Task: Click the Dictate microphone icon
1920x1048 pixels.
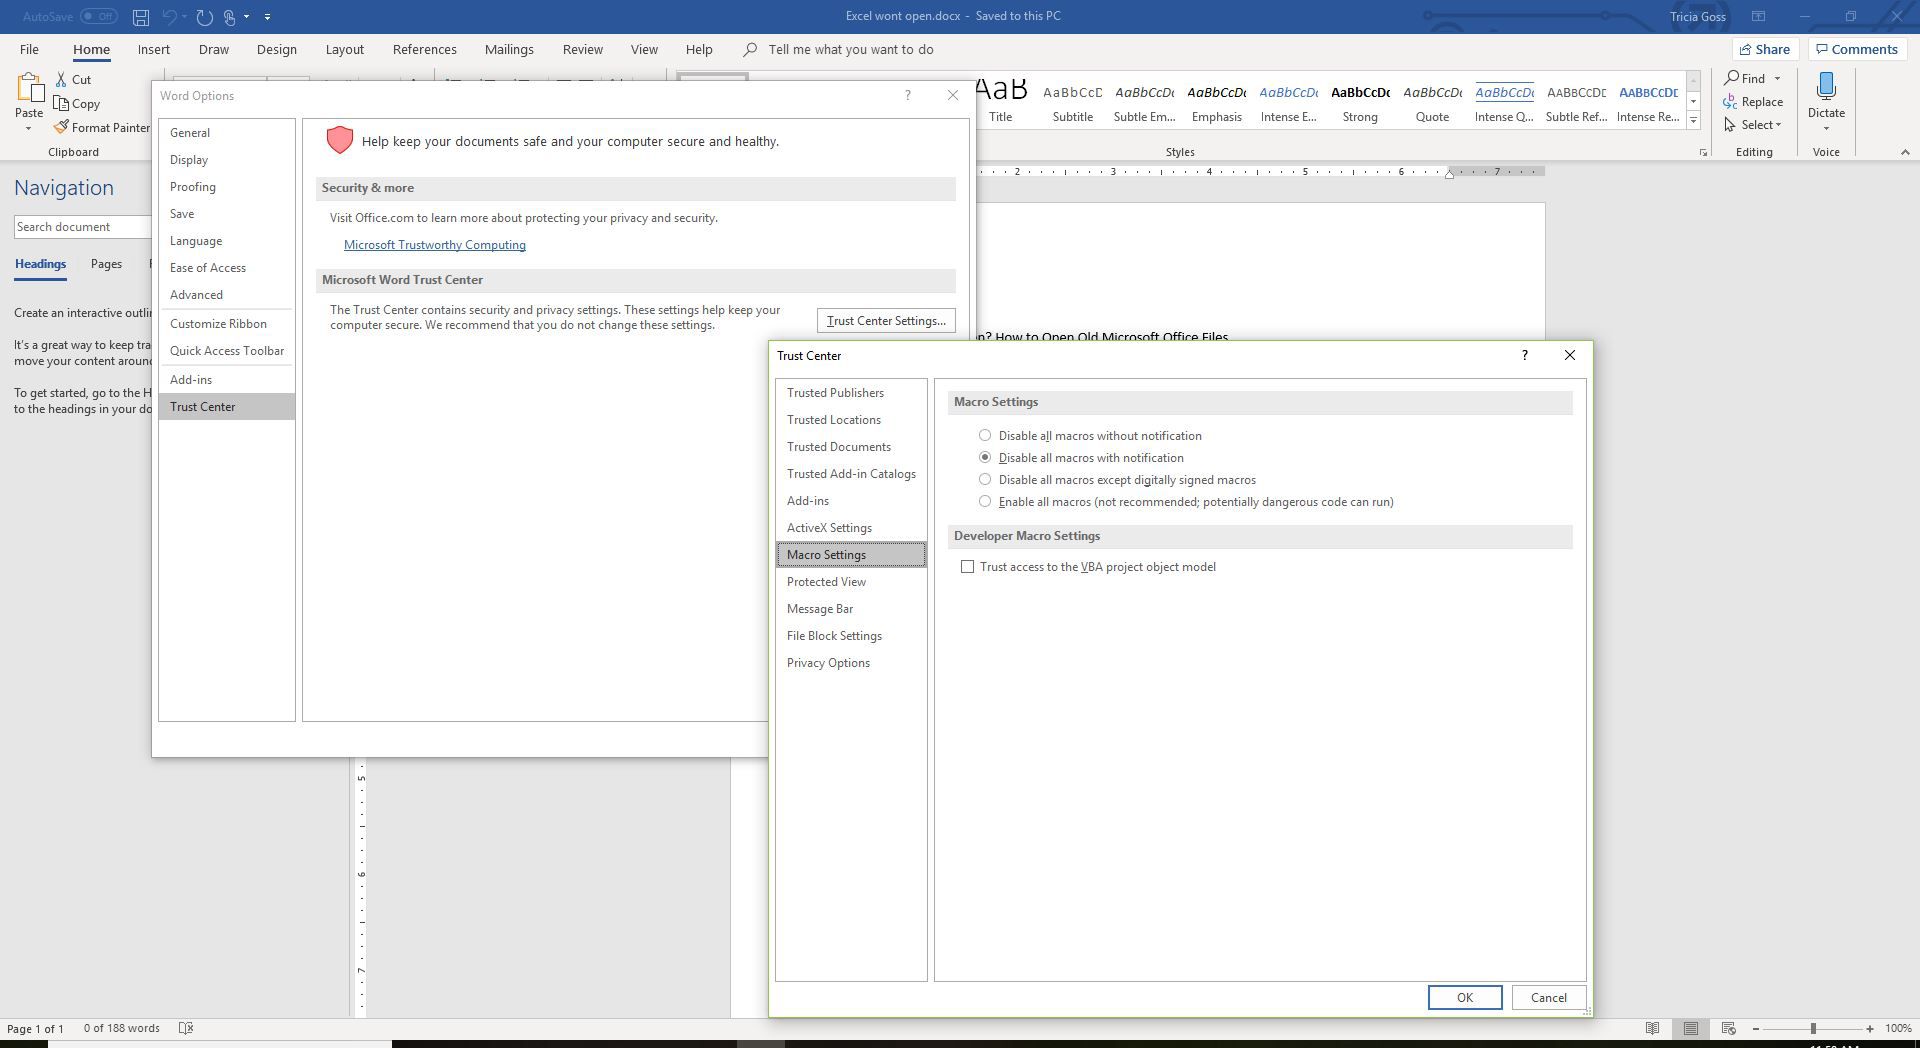Action: click(1826, 87)
